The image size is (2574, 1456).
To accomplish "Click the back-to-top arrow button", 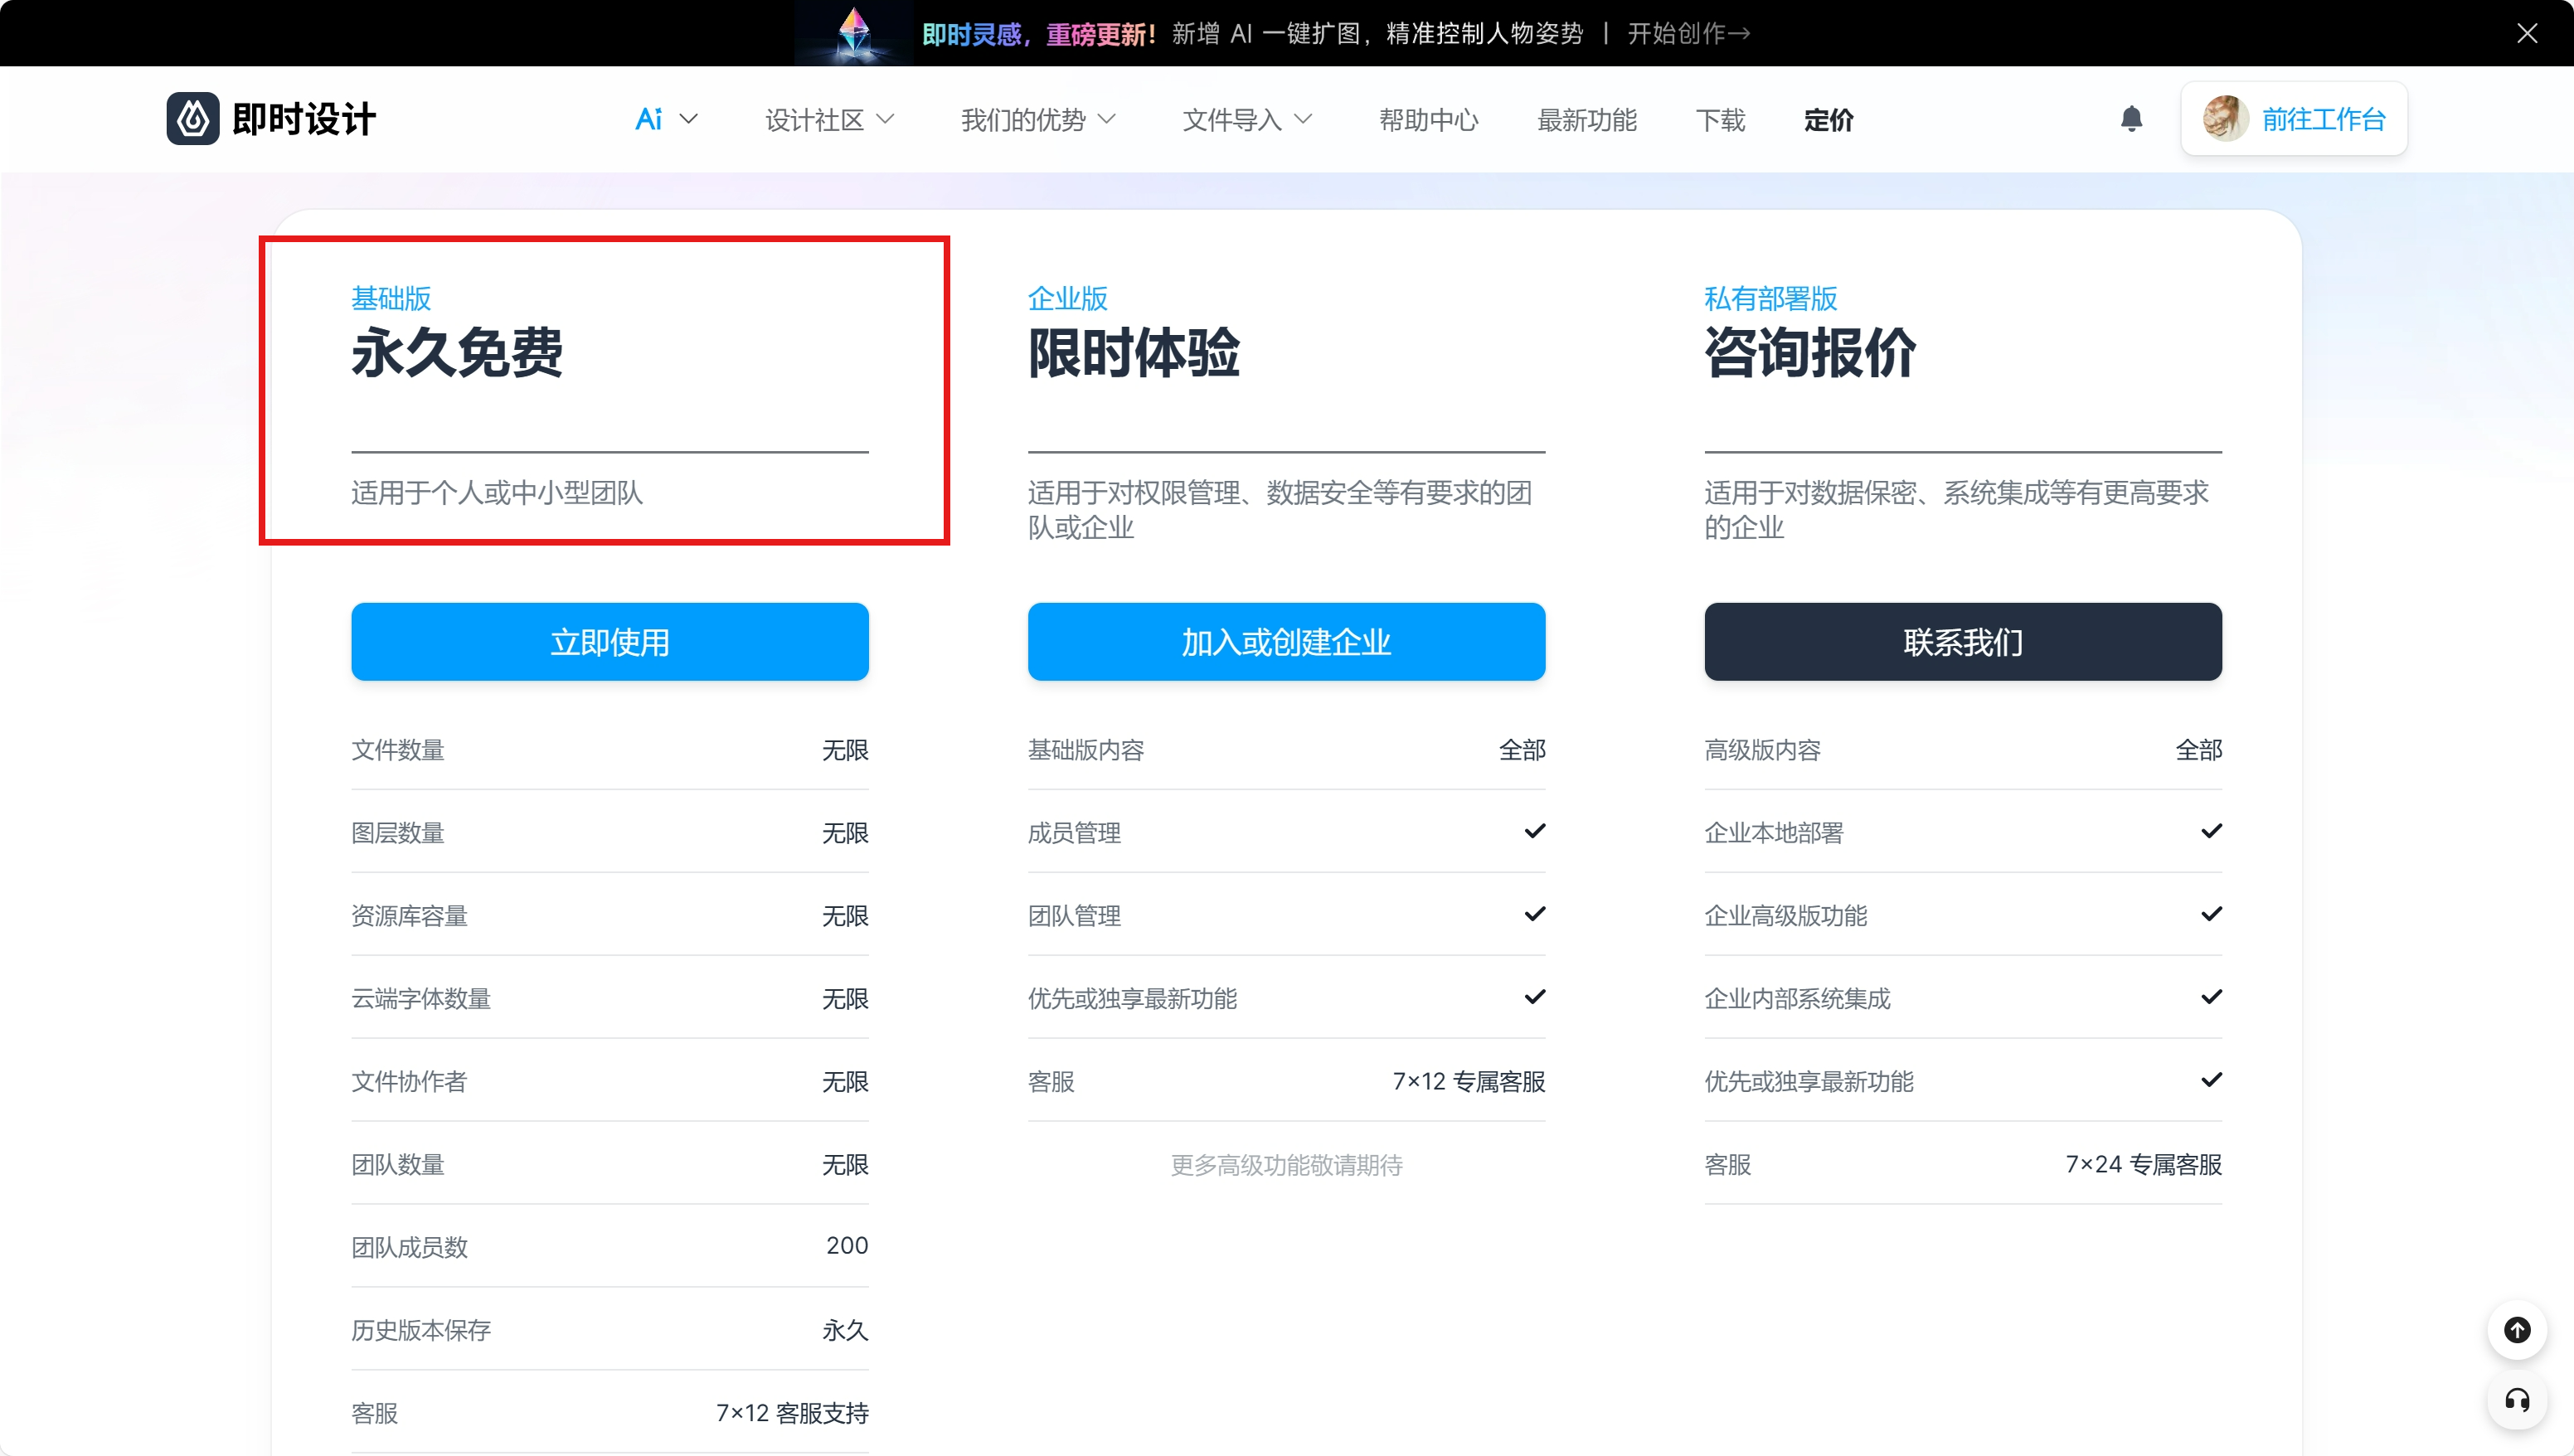I will pos(2517,1329).
